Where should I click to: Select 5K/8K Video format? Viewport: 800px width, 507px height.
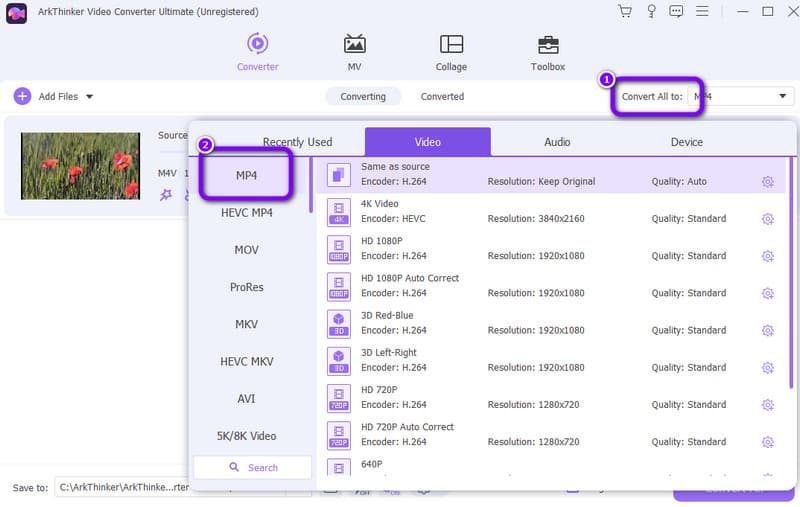coord(246,436)
